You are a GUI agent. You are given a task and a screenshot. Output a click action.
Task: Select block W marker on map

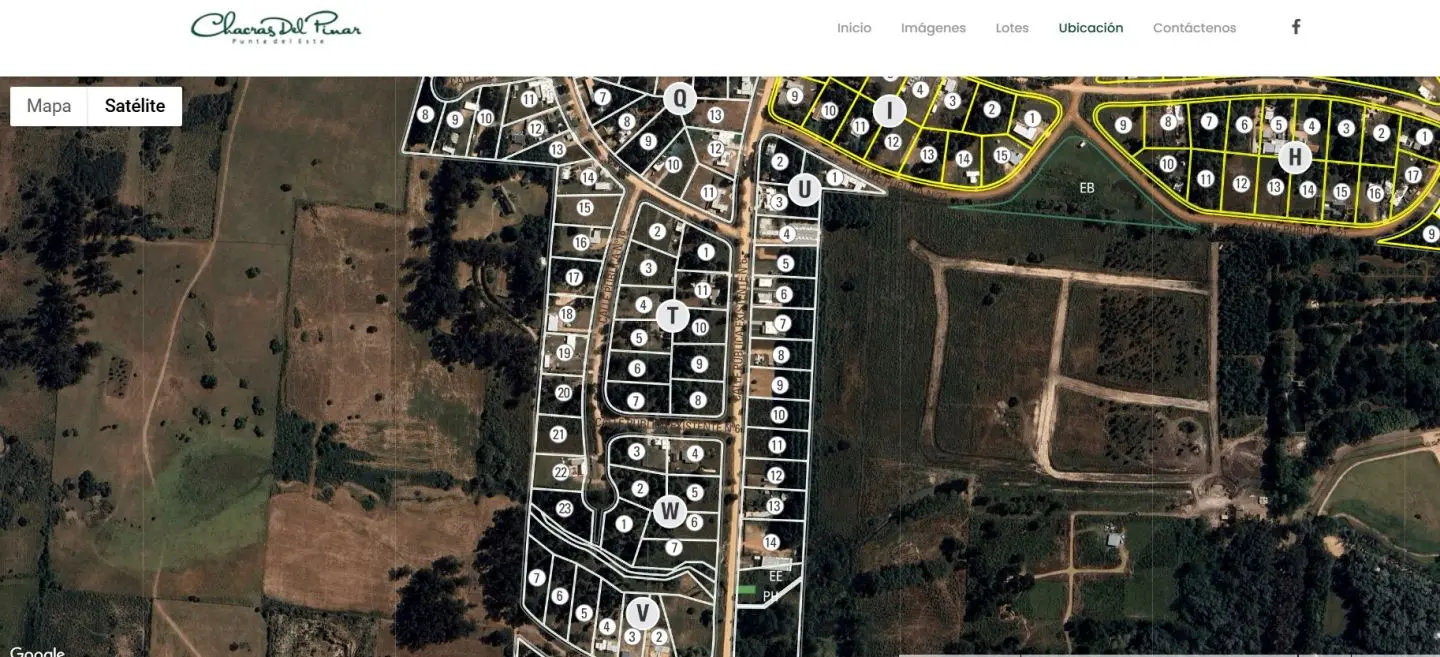coord(669,512)
